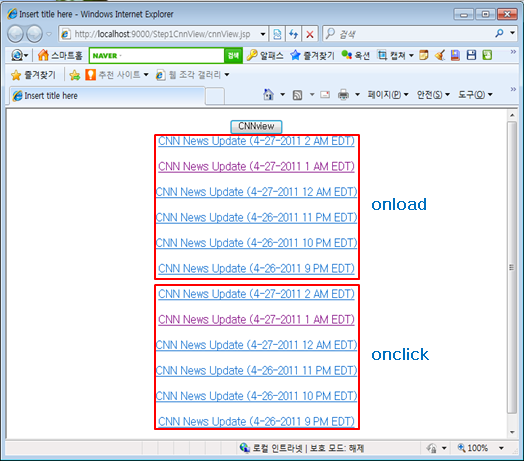Click the add-to-favorites-bar star icon
Viewport: 524px width, 461px height.
click(x=75, y=75)
